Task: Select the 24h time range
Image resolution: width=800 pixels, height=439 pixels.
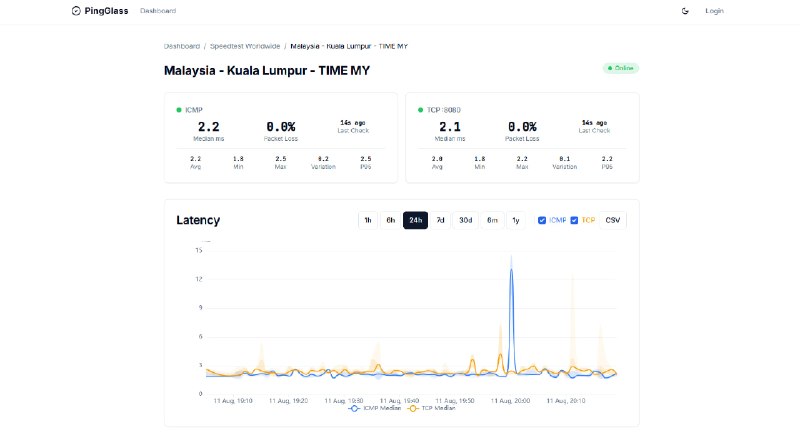Action: [415, 220]
